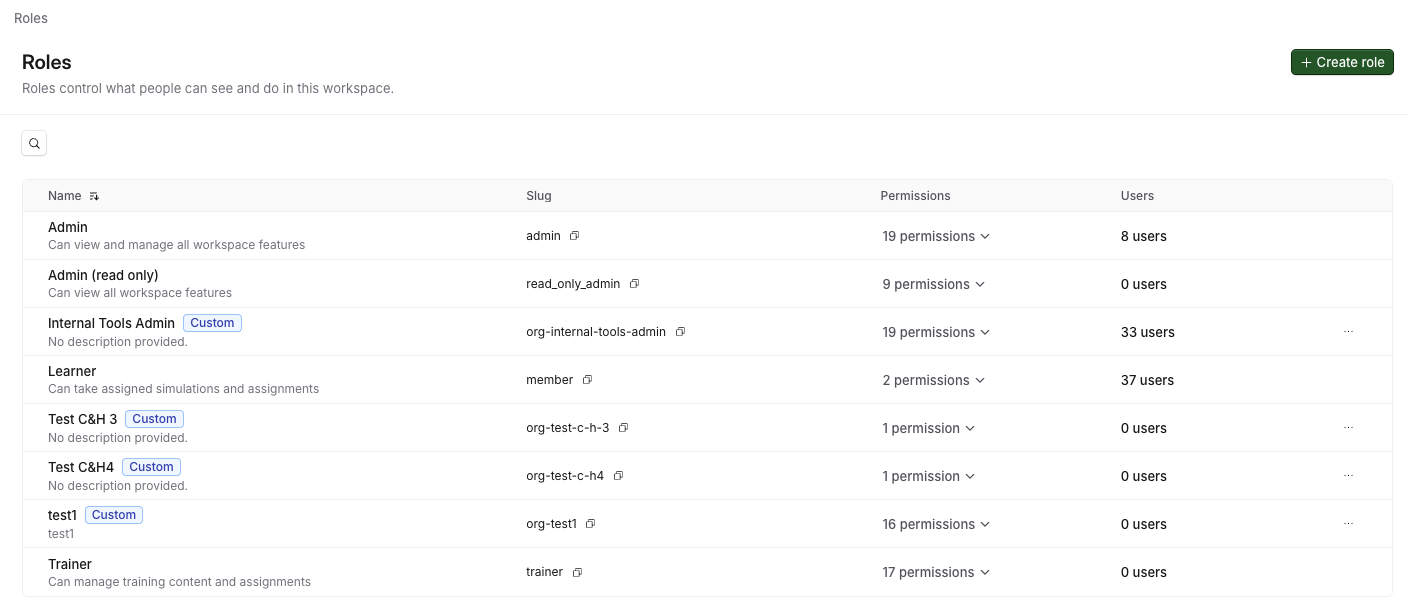Image resolution: width=1408 pixels, height=613 pixels.
Task: Copy the org-test-c-h-3 slug
Action: tap(623, 428)
